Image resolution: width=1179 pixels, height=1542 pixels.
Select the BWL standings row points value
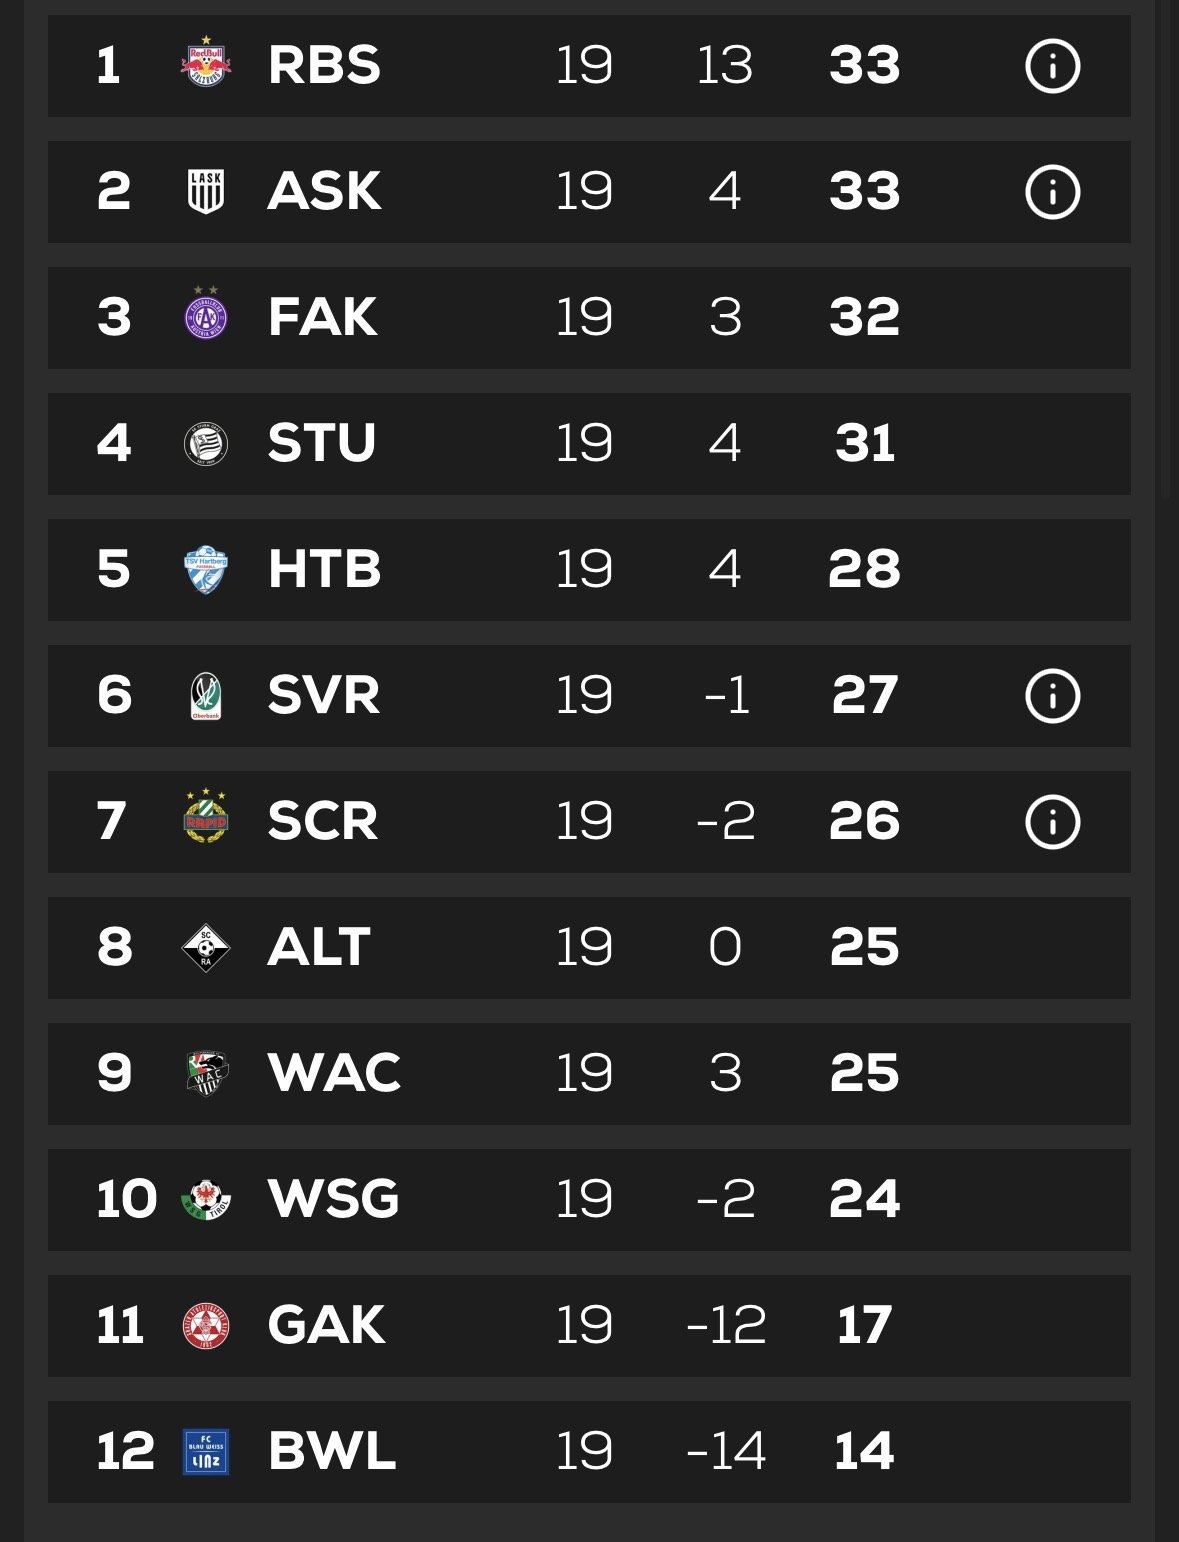[x=864, y=1451]
